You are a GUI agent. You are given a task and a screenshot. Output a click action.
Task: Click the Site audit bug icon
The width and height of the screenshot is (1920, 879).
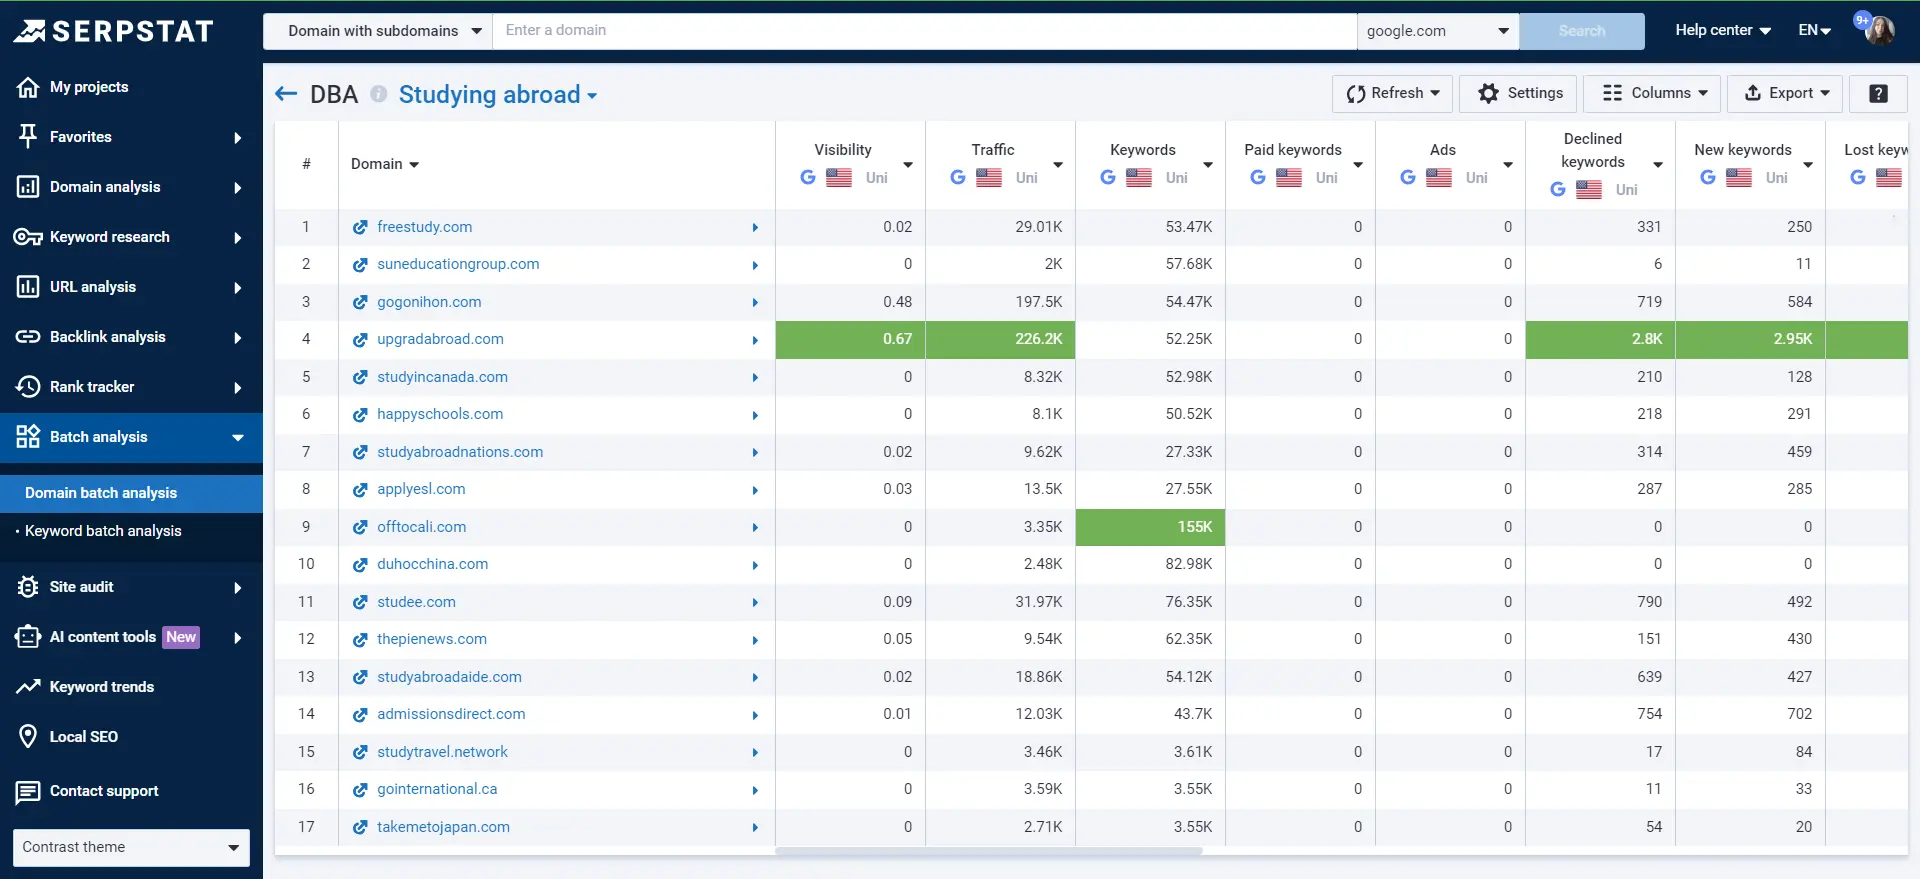28,587
